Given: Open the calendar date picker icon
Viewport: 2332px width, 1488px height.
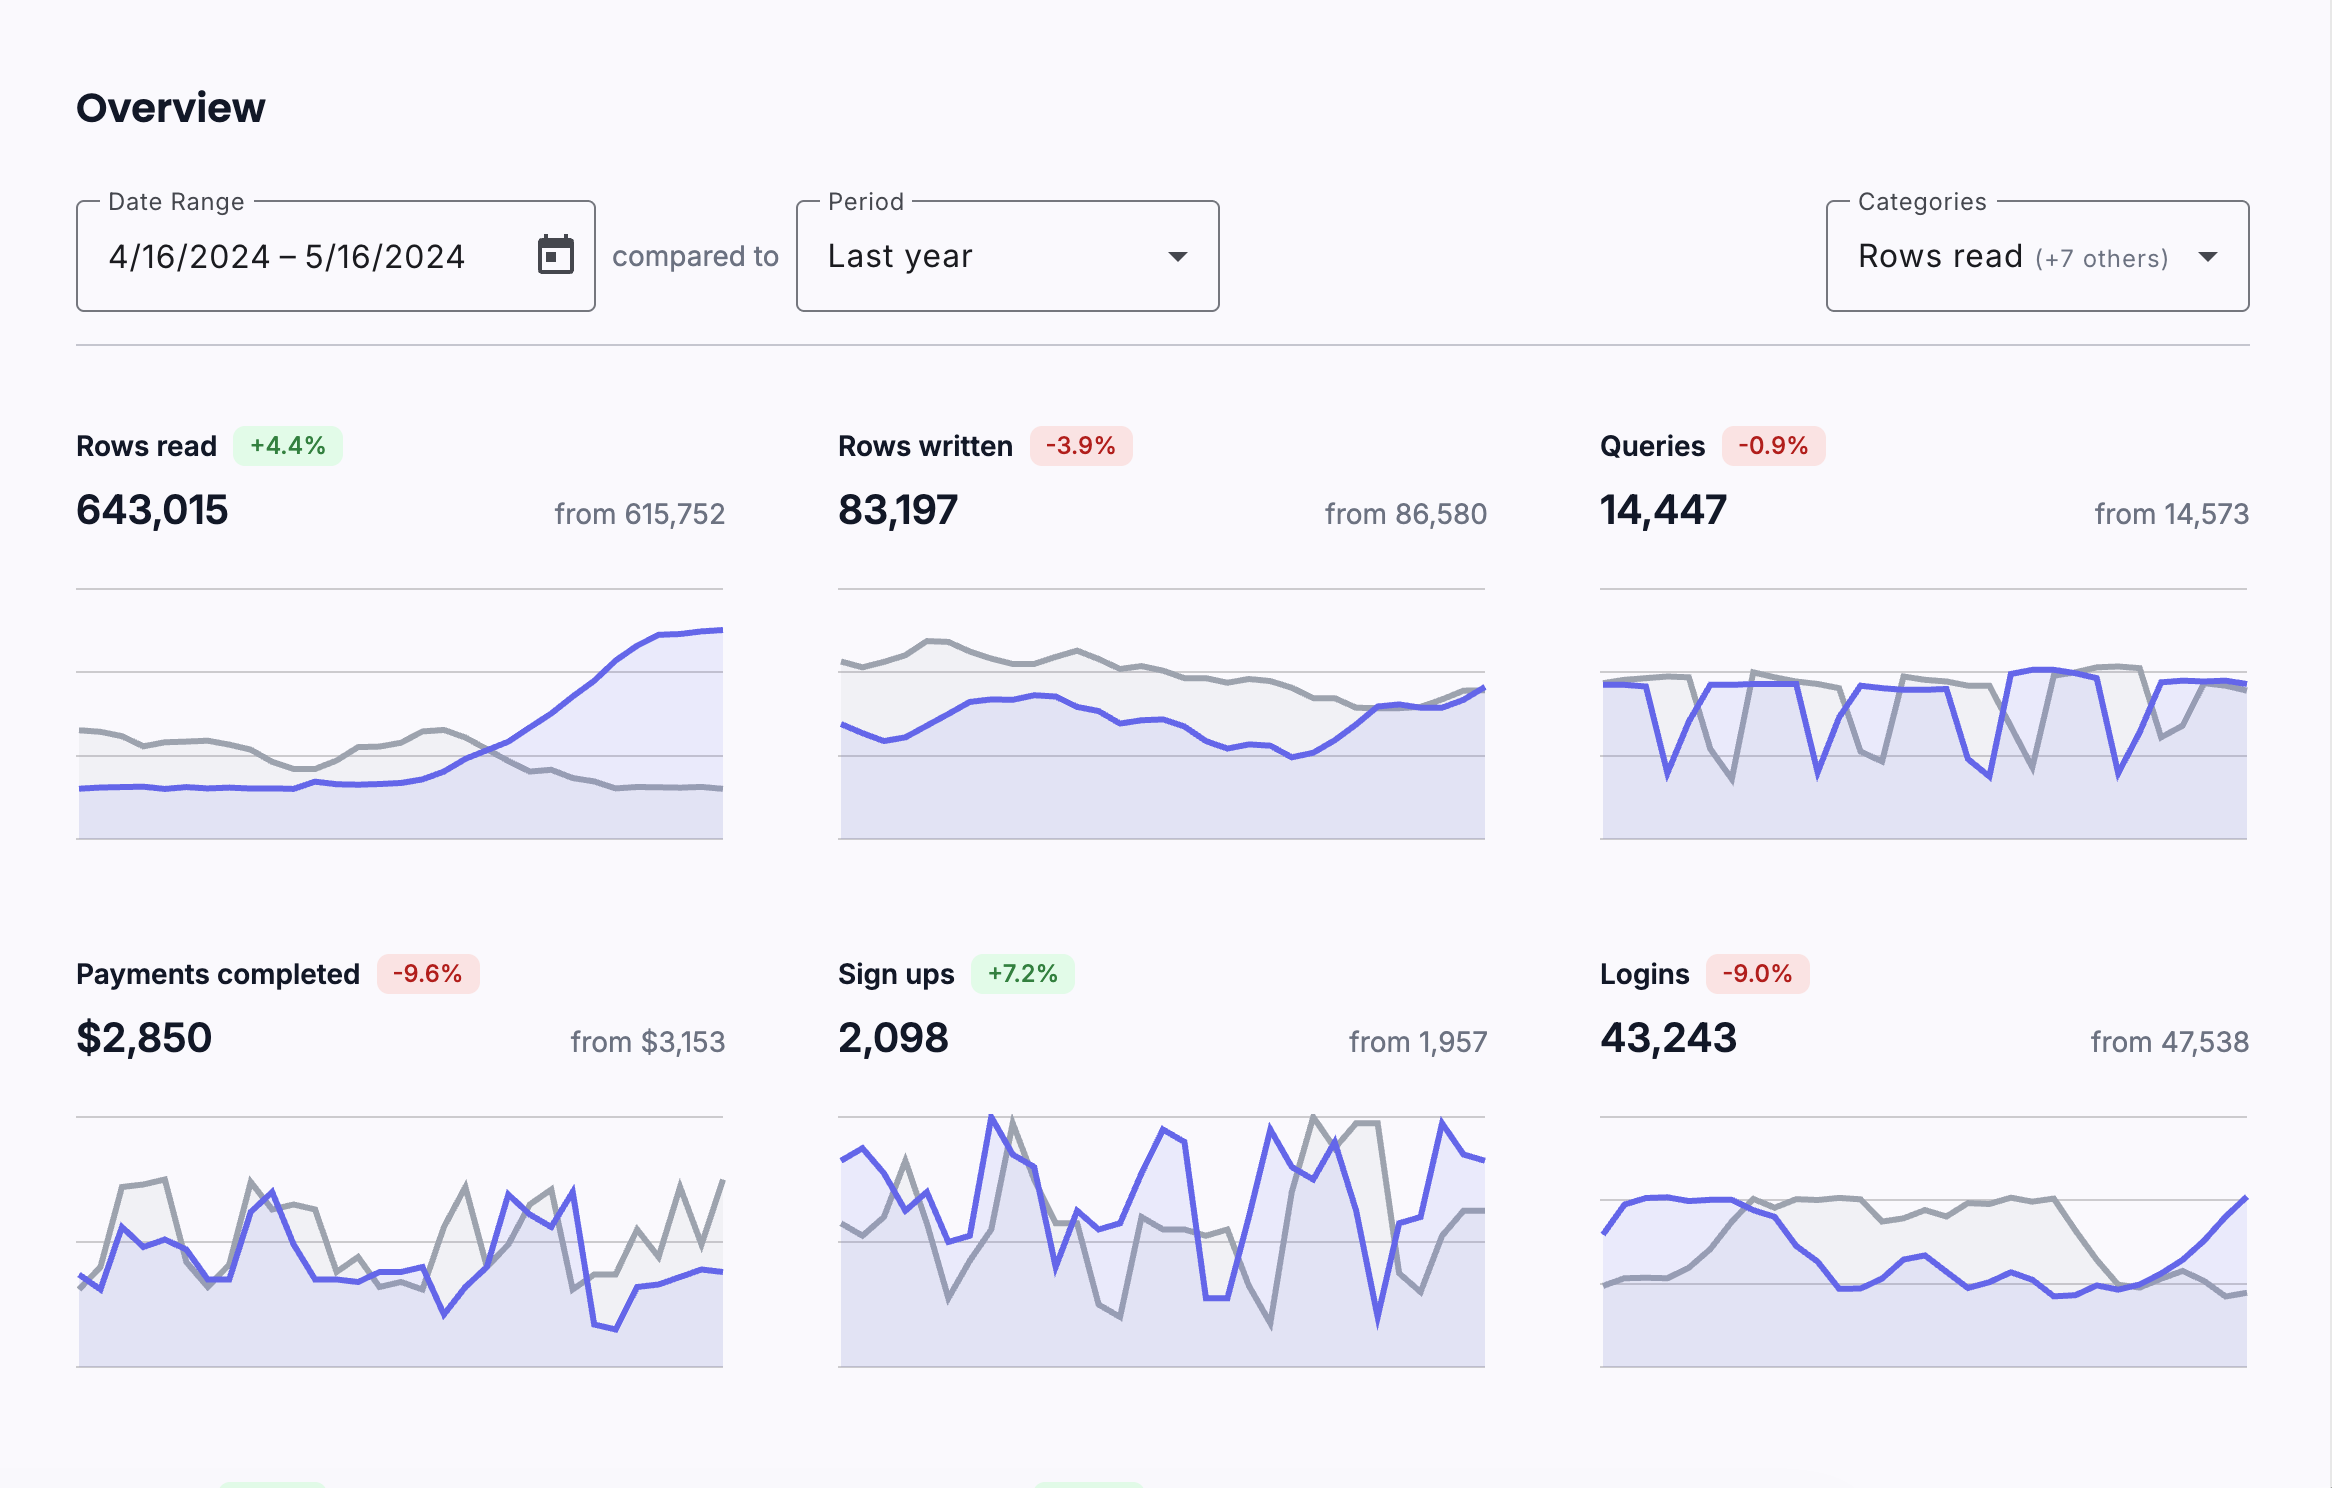Looking at the screenshot, I should tap(555, 255).
